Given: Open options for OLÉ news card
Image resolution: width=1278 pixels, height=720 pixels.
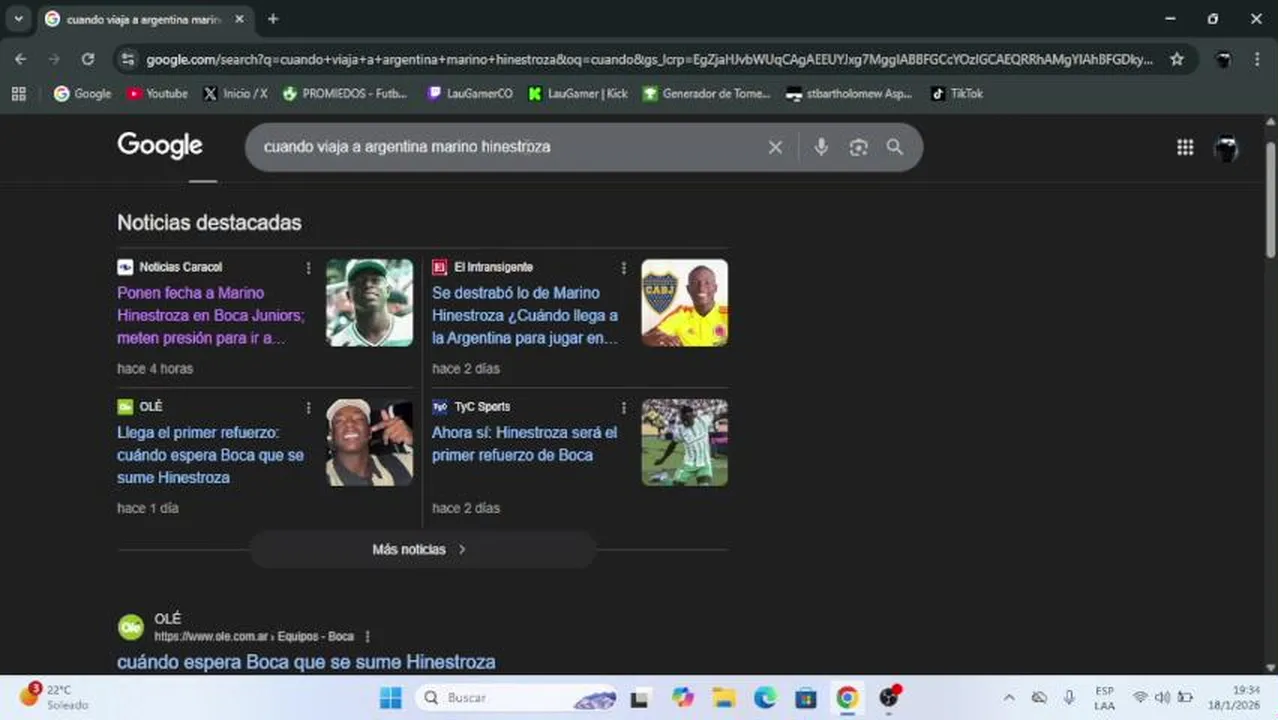Looking at the screenshot, I should coord(308,408).
